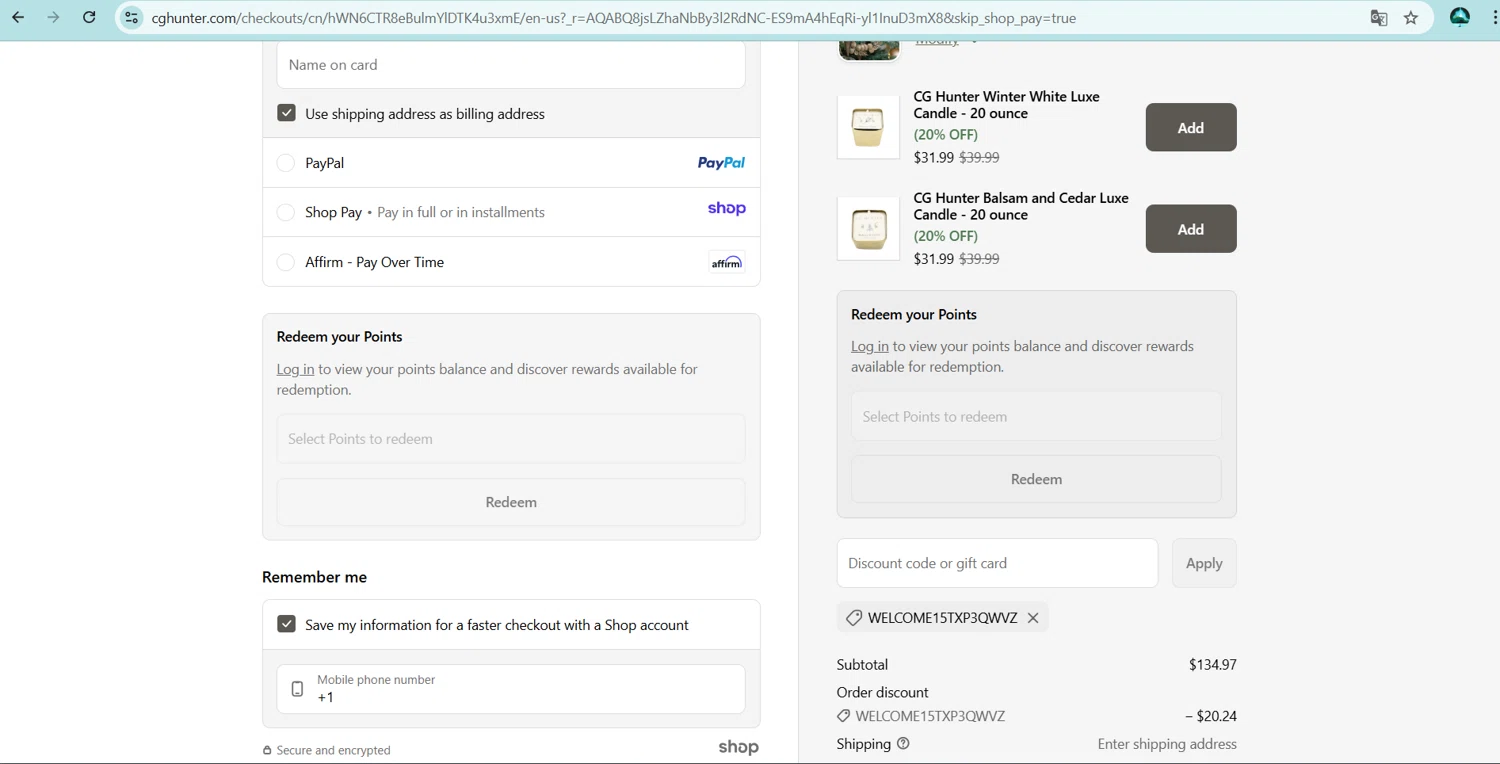Viewport: 1500px width, 764px height.
Task: Expand Select Points to redeem in order summary
Action: [1036, 416]
